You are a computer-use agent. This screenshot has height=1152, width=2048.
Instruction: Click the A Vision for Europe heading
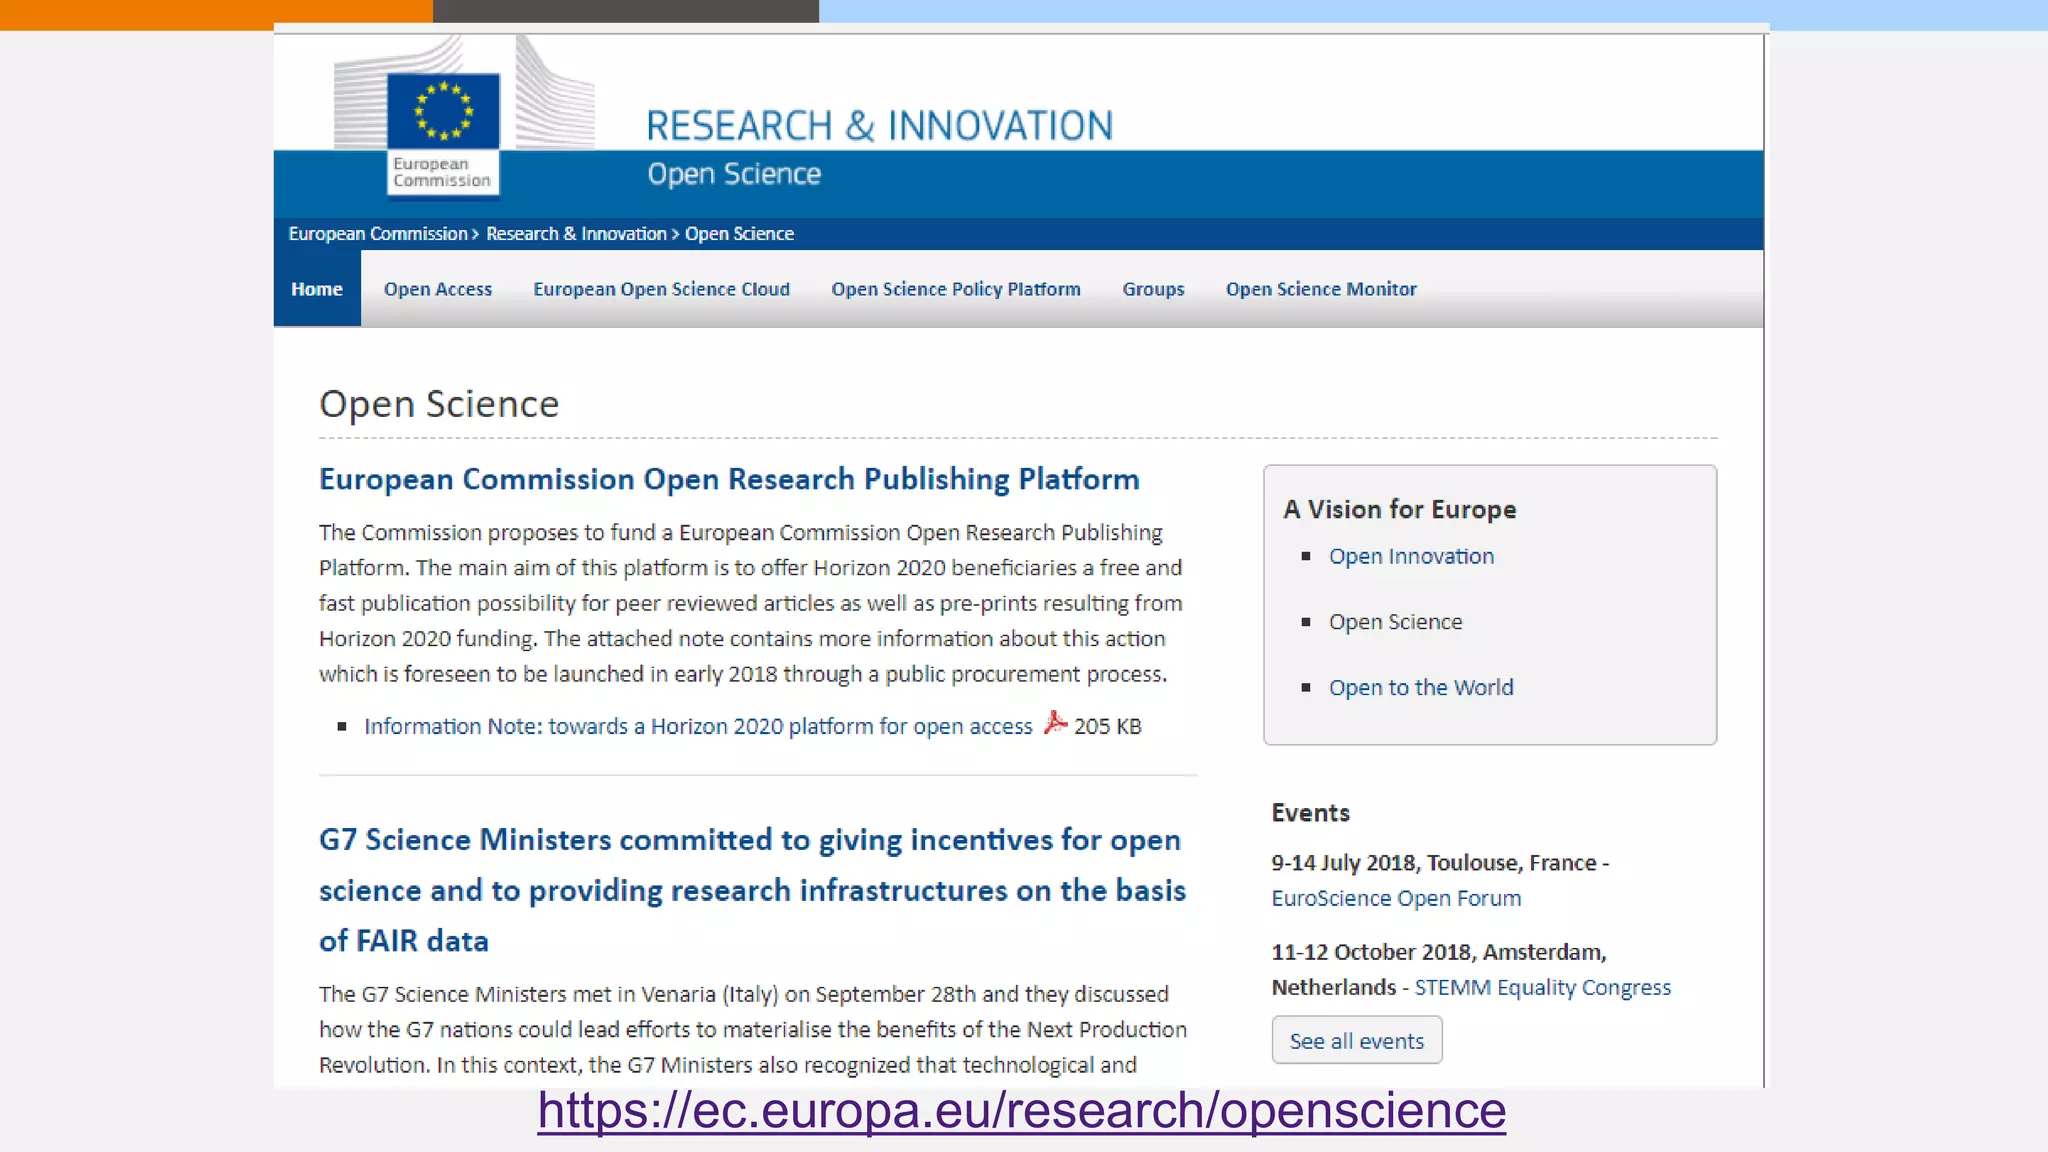tap(1400, 509)
